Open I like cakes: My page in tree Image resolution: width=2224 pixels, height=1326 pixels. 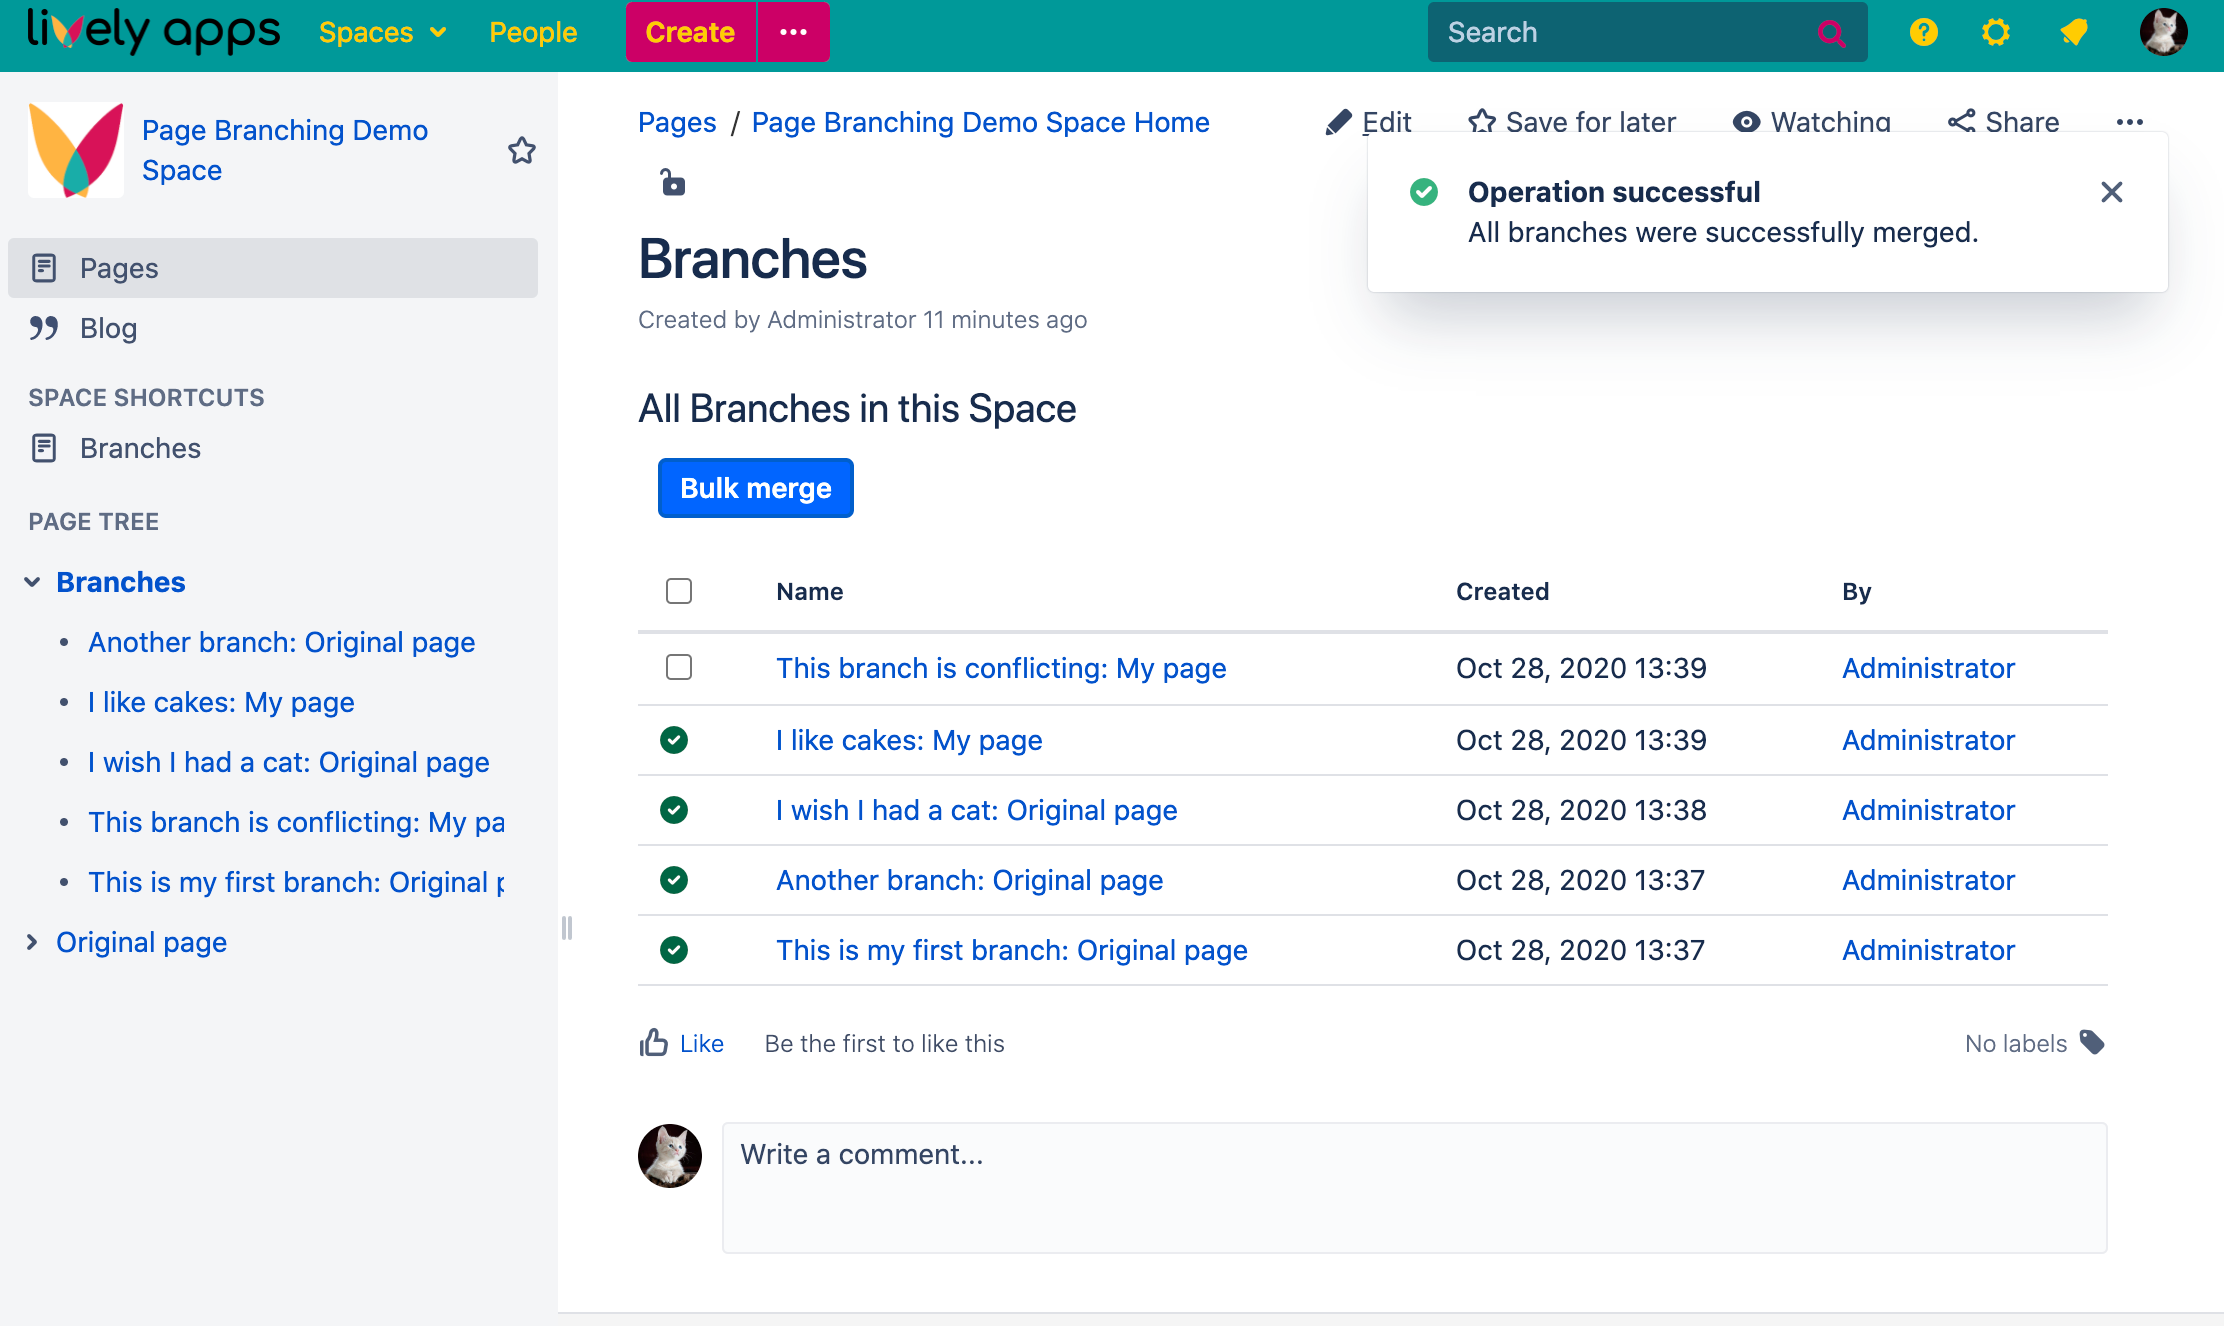(x=221, y=702)
